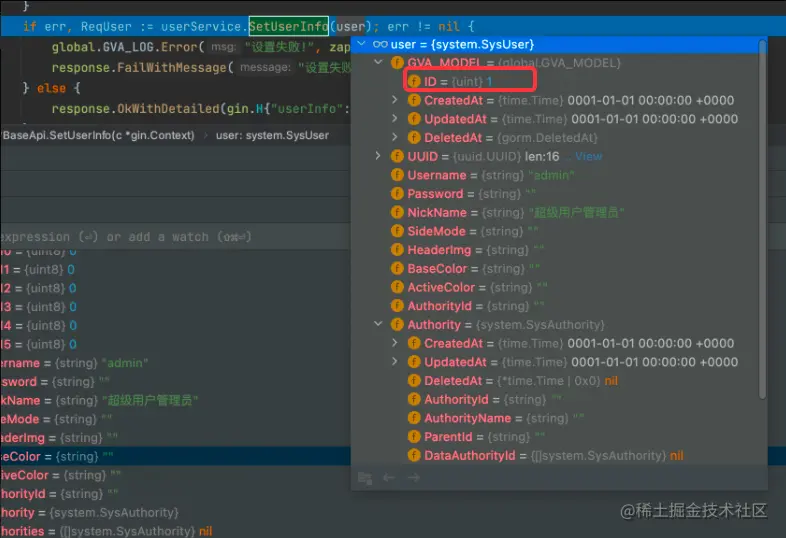Expand UpdatedAt under the Authority node
This screenshot has width=786, height=538.
click(395, 362)
